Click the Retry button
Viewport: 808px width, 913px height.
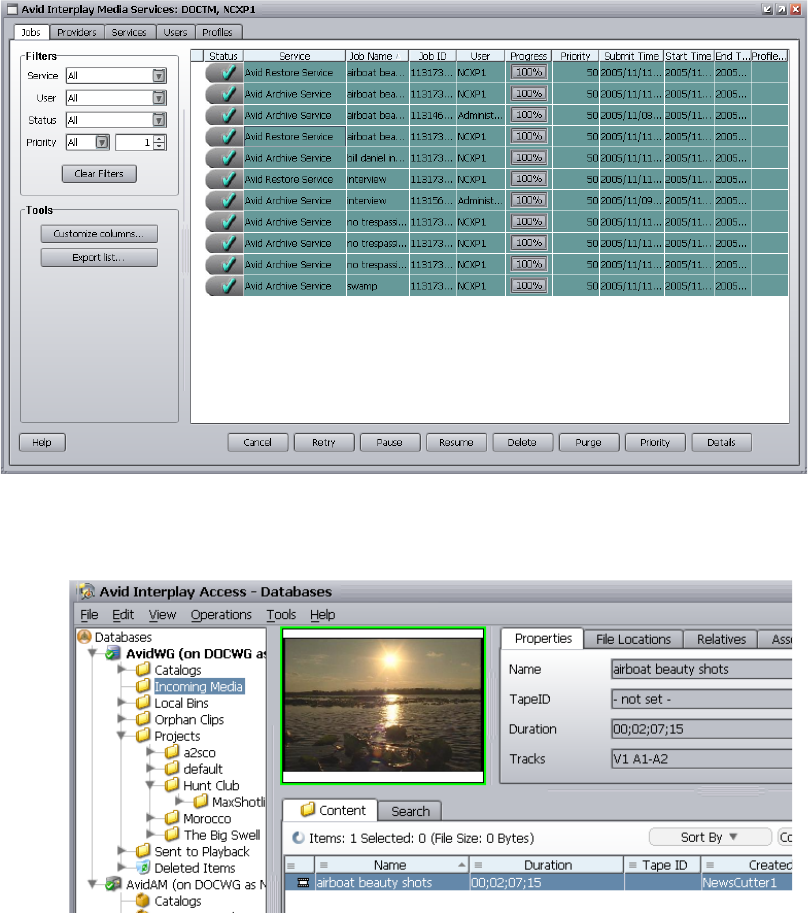pyautogui.click(x=324, y=443)
